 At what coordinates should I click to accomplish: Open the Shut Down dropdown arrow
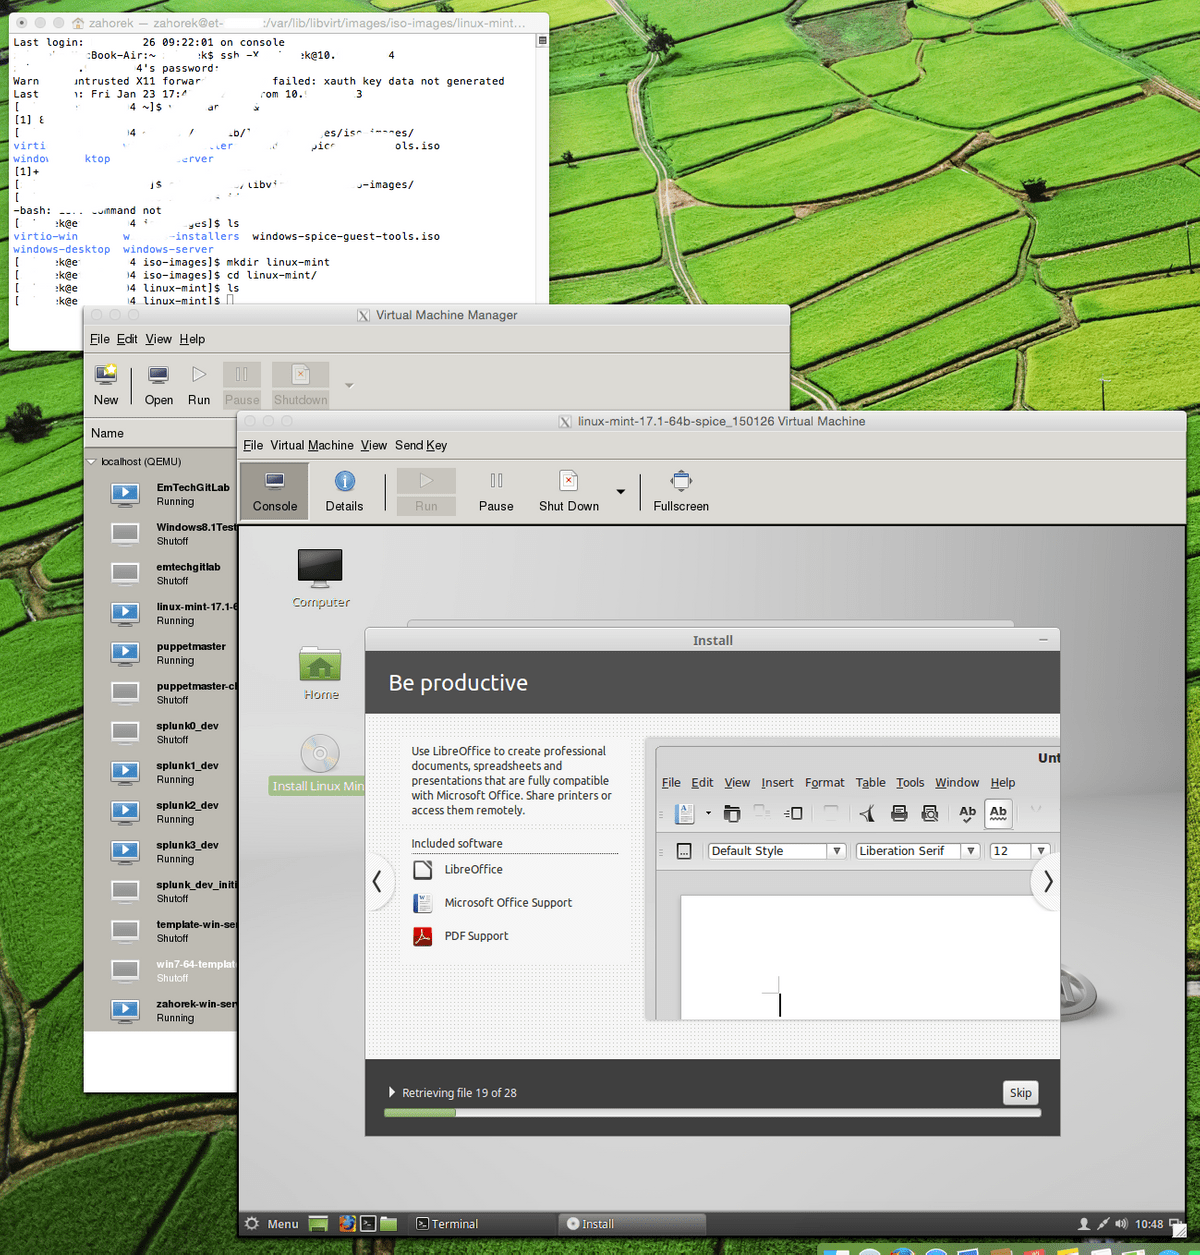(620, 491)
